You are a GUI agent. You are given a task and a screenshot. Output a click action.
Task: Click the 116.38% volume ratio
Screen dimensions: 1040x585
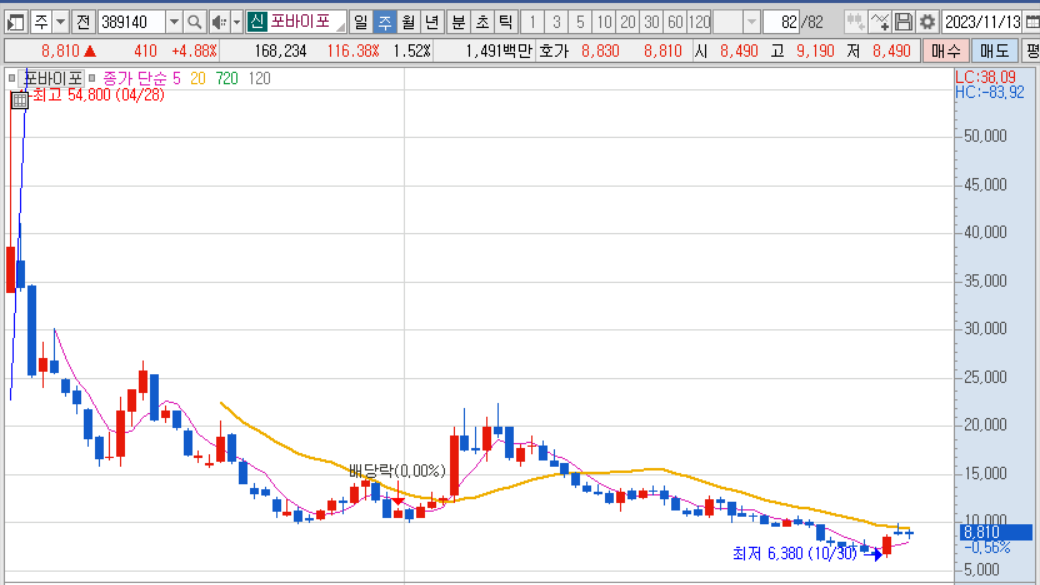pyautogui.click(x=353, y=51)
